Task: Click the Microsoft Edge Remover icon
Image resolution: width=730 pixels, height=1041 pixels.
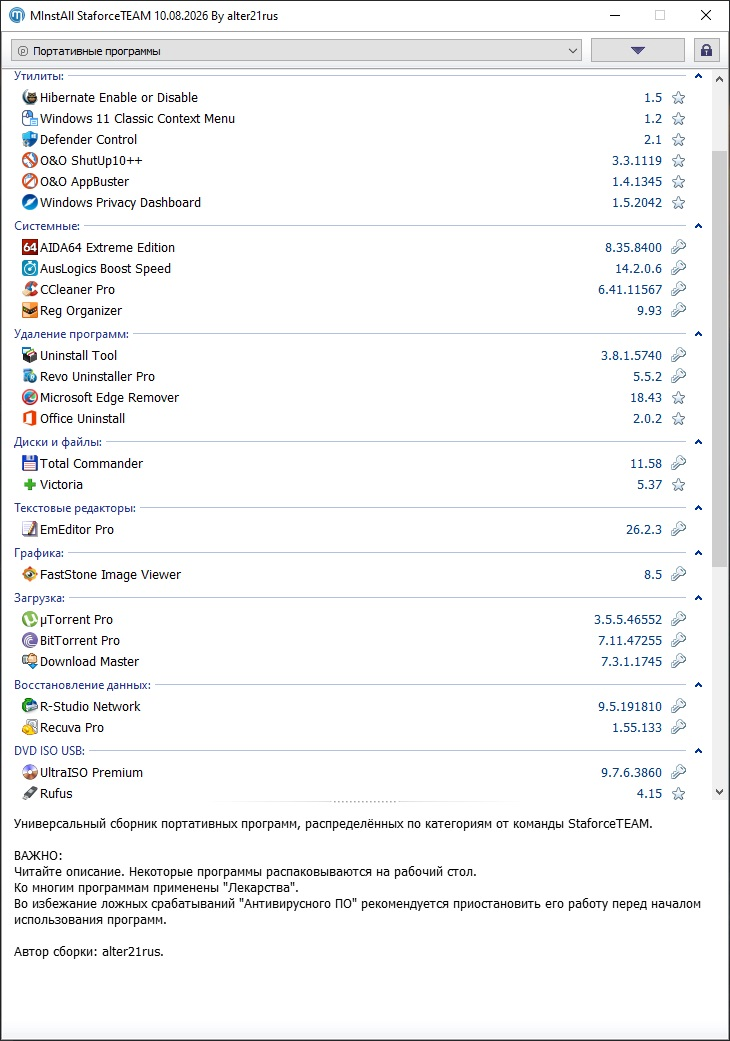Action: pos(29,397)
